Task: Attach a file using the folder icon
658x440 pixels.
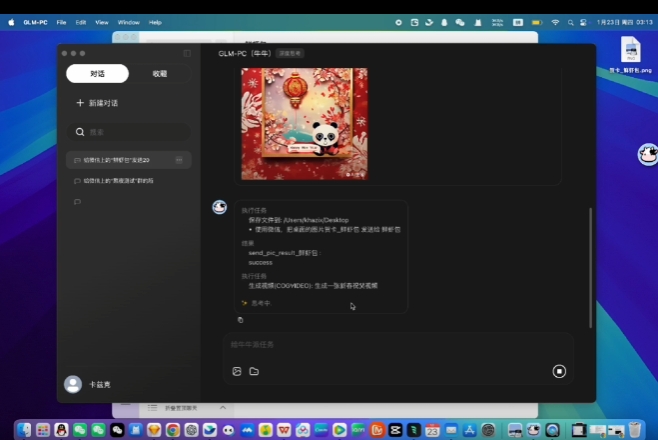Action: pos(254,371)
